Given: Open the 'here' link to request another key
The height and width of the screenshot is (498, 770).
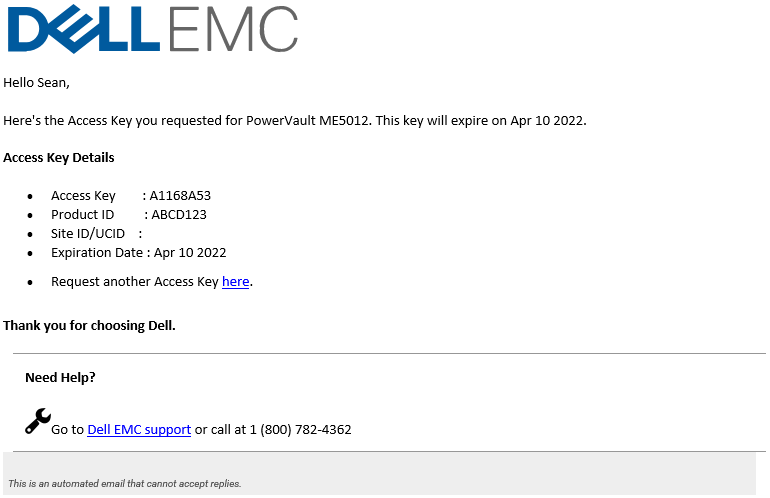Looking at the screenshot, I should (235, 282).
